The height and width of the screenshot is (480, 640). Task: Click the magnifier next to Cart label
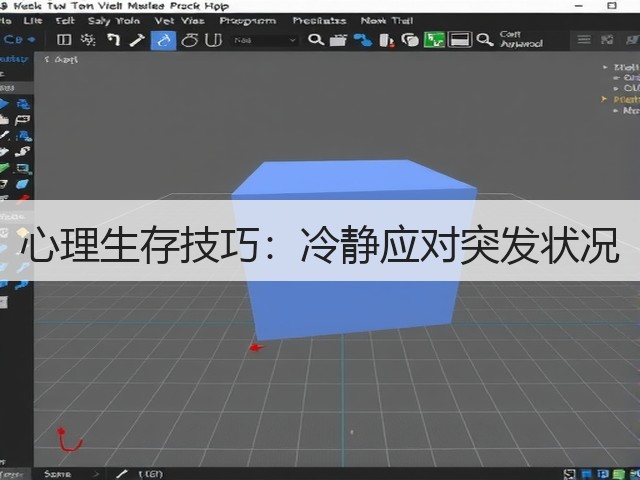point(484,40)
